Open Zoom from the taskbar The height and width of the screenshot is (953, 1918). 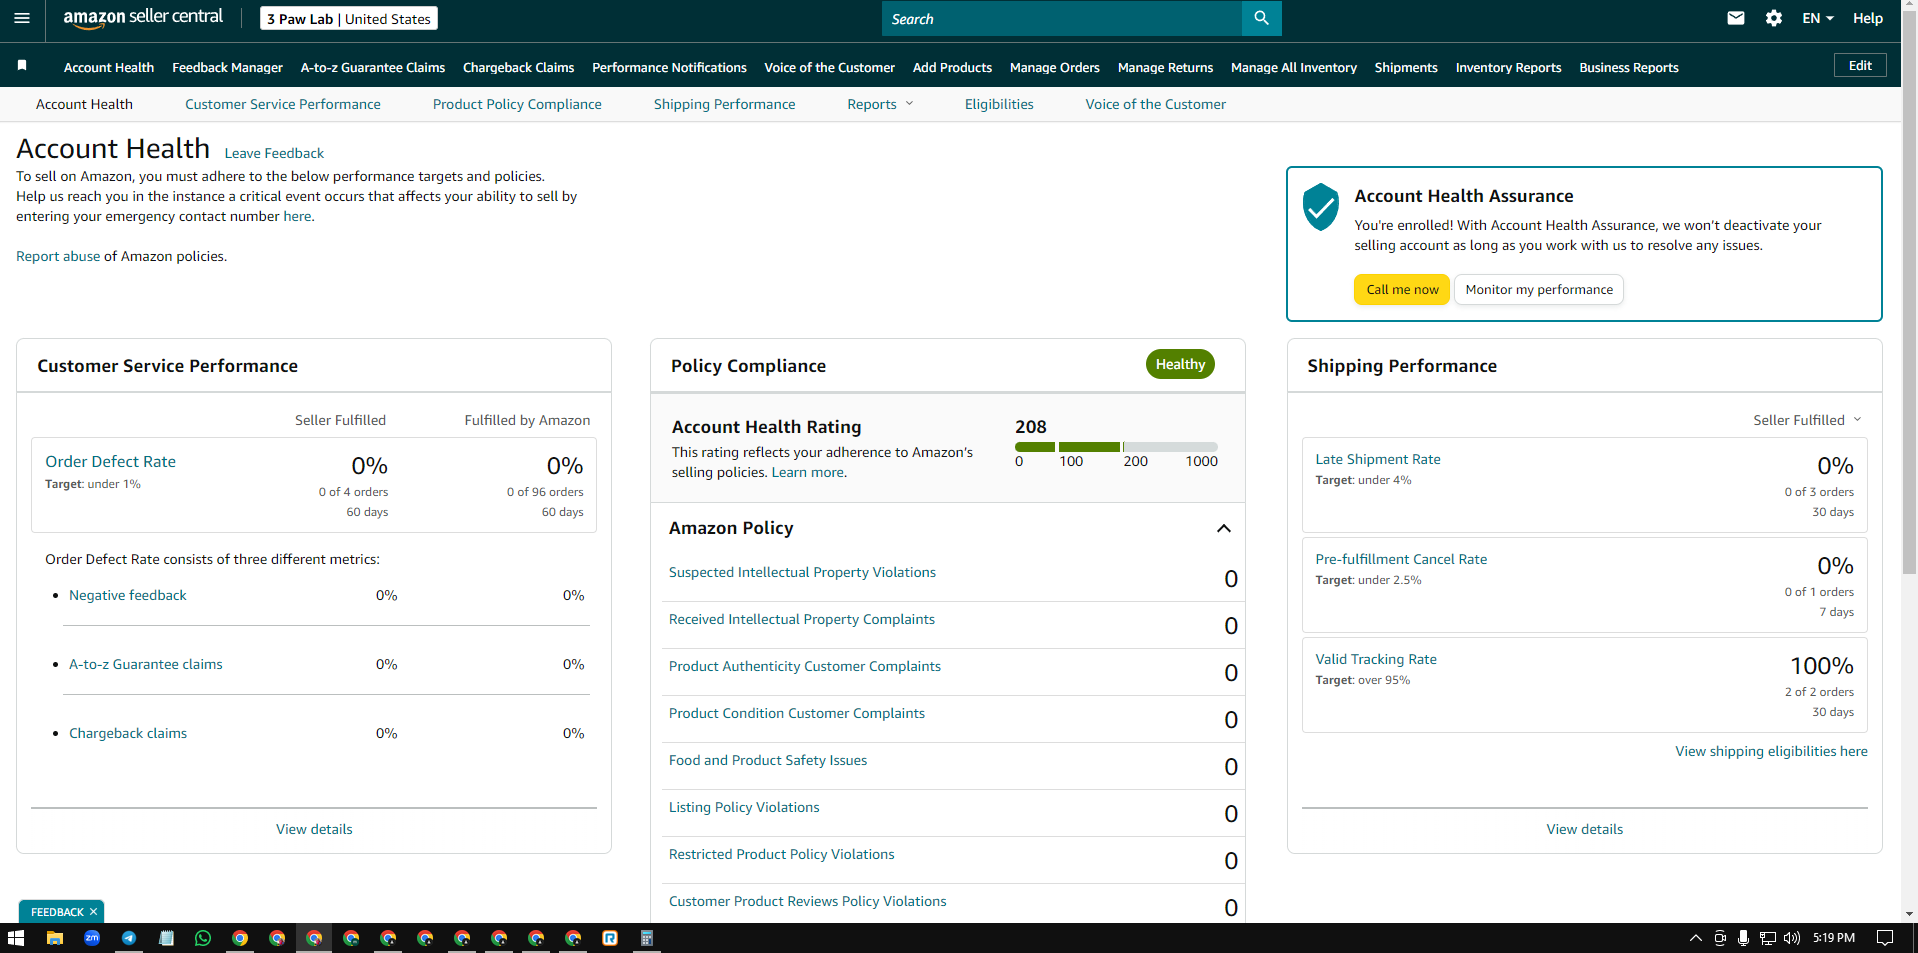(92, 938)
